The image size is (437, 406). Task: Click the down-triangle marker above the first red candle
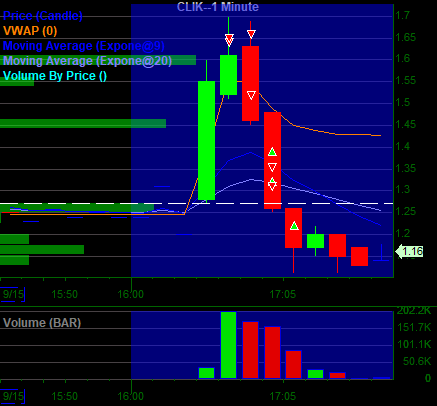pos(251,34)
